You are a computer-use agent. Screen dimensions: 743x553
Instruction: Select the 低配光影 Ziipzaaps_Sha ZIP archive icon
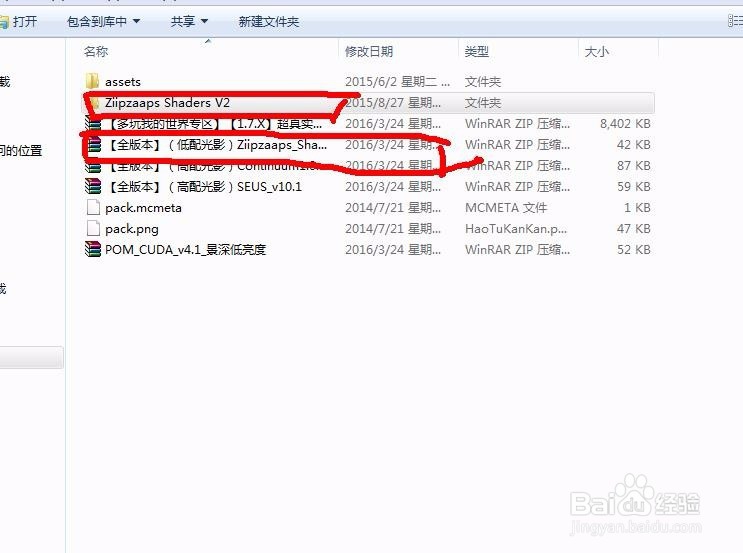tap(93, 145)
